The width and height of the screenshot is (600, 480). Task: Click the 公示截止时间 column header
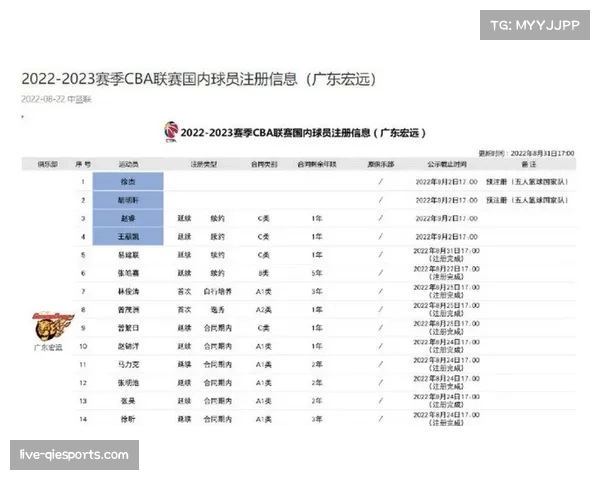point(447,164)
